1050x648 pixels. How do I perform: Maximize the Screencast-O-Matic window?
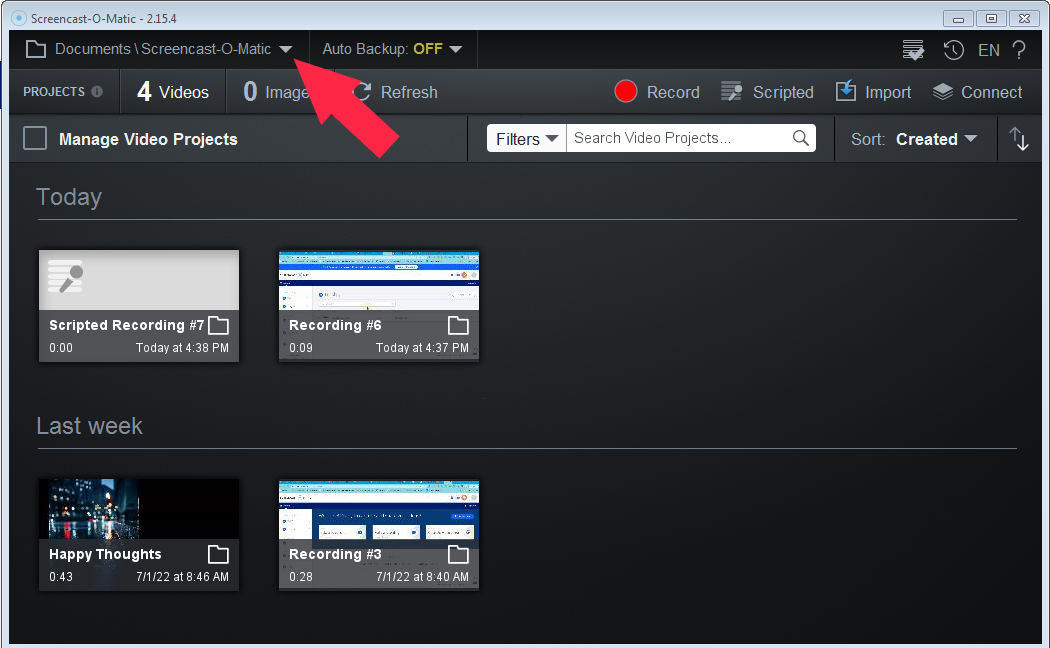click(991, 19)
